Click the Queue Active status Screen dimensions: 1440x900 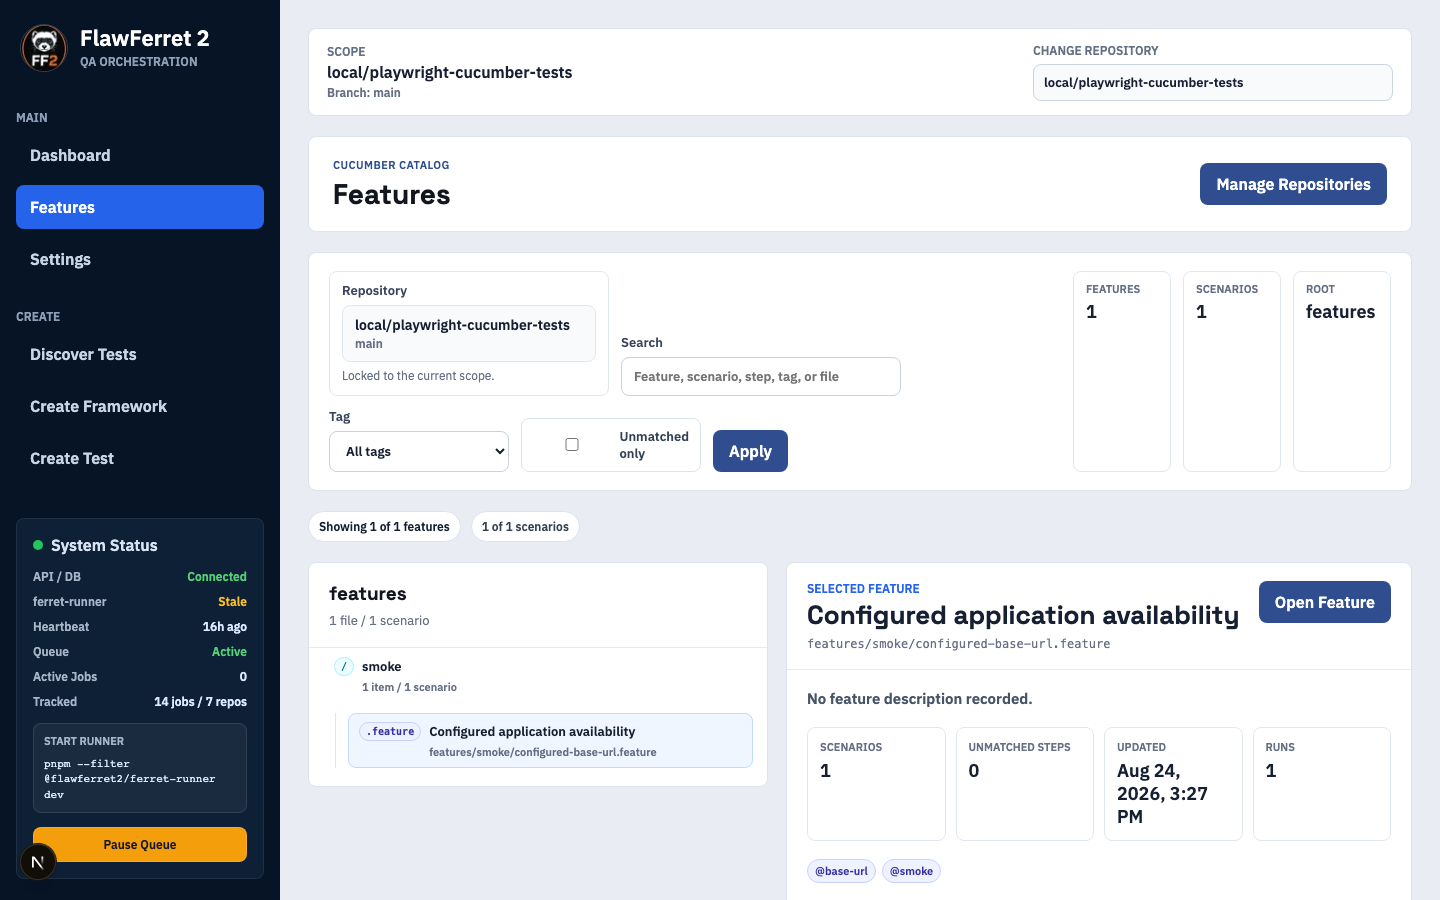[x=229, y=652]
